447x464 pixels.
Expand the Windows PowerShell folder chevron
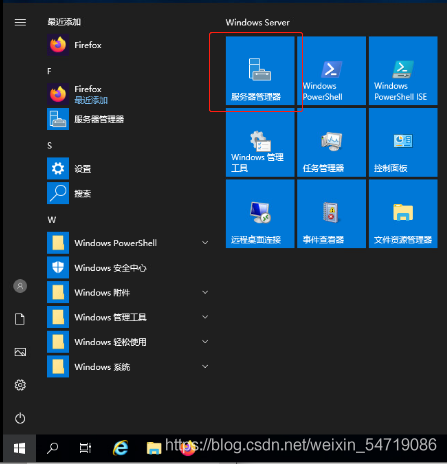pyautogui.click(x=205, y=243)
